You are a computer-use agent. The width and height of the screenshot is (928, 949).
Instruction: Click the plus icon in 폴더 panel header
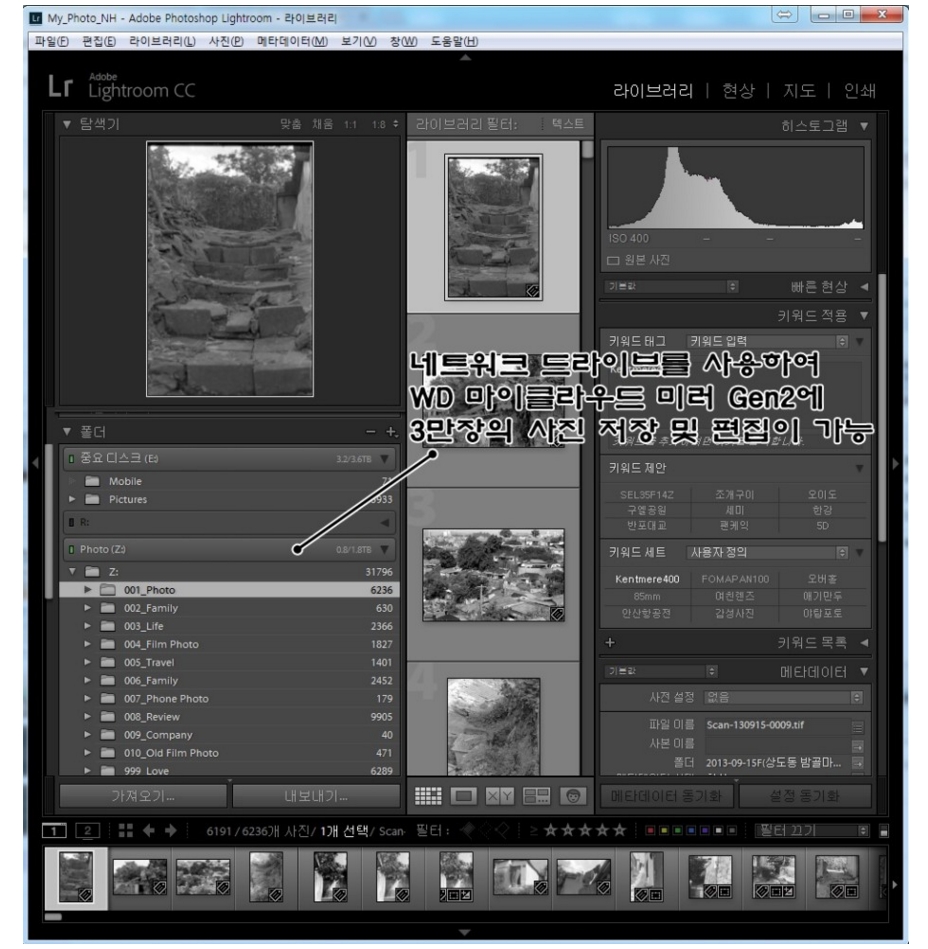[391, 432]
